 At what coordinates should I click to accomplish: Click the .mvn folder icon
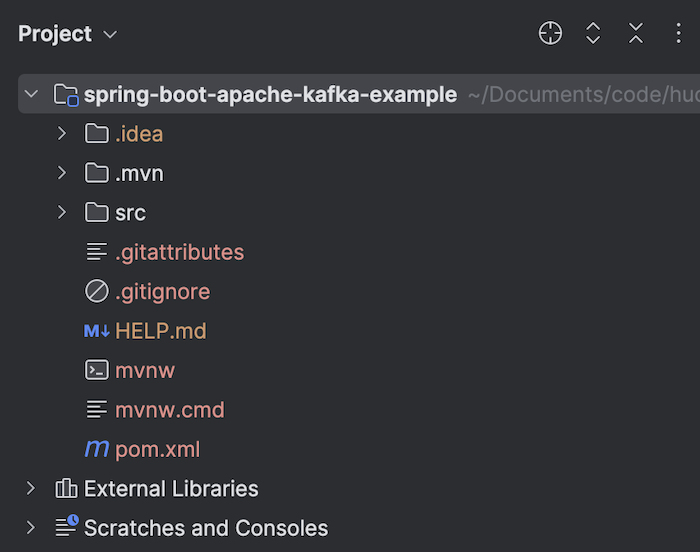(x=96, y=173)
